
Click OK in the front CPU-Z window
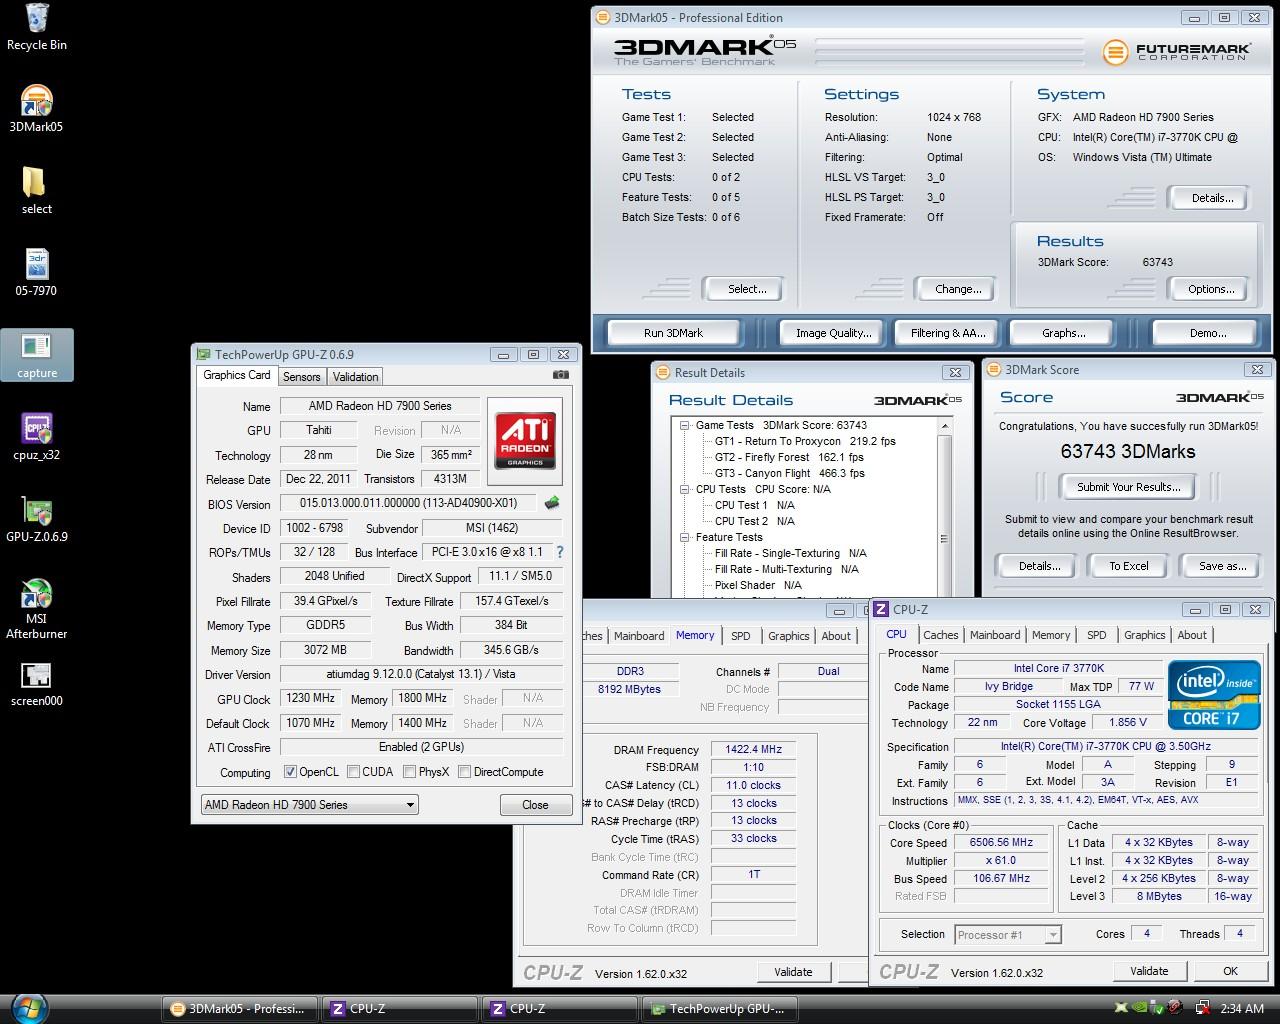[1230, 971]
